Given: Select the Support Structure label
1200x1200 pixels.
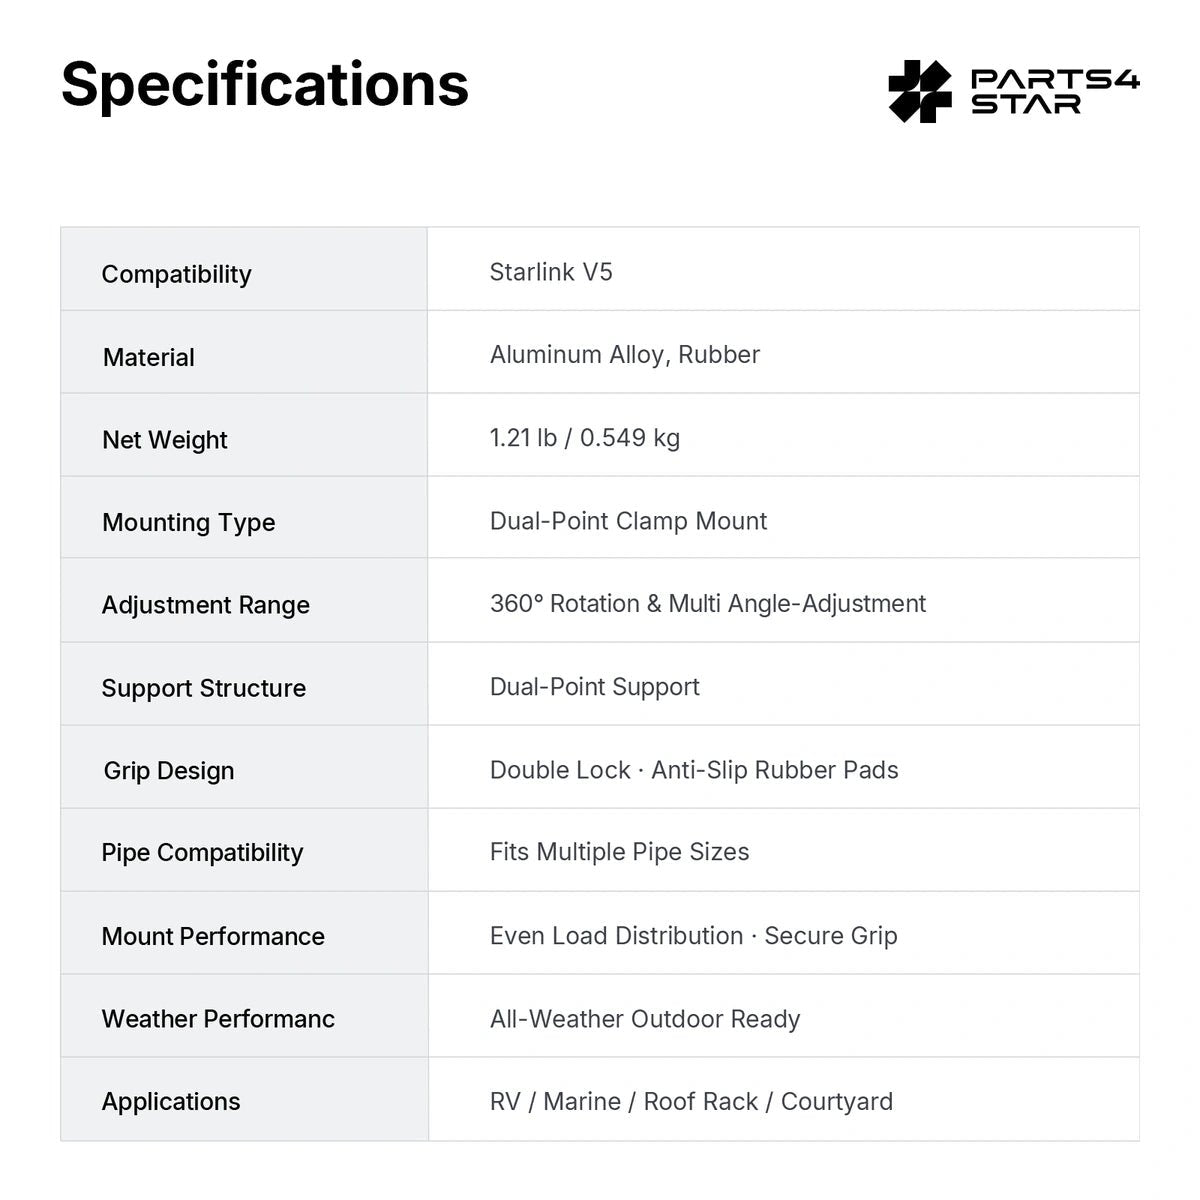Looking at the screenshot, I should 204,688.
